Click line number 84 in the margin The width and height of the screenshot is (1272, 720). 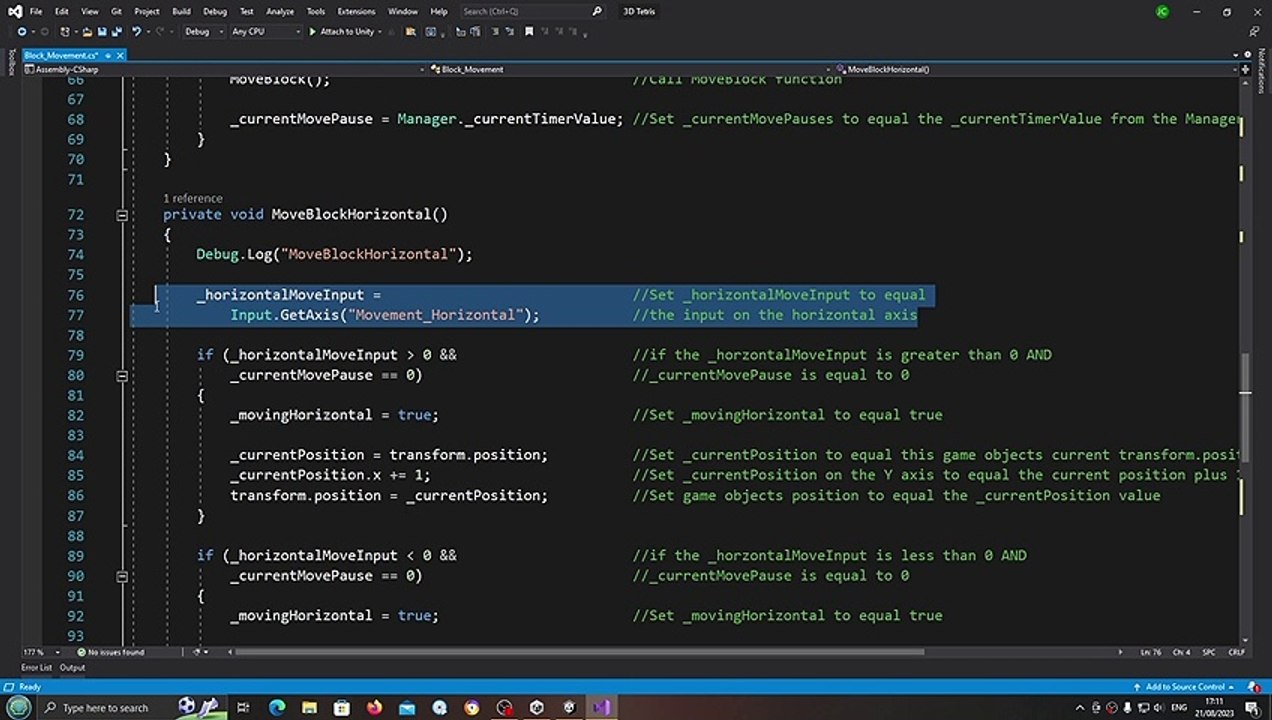75,455
